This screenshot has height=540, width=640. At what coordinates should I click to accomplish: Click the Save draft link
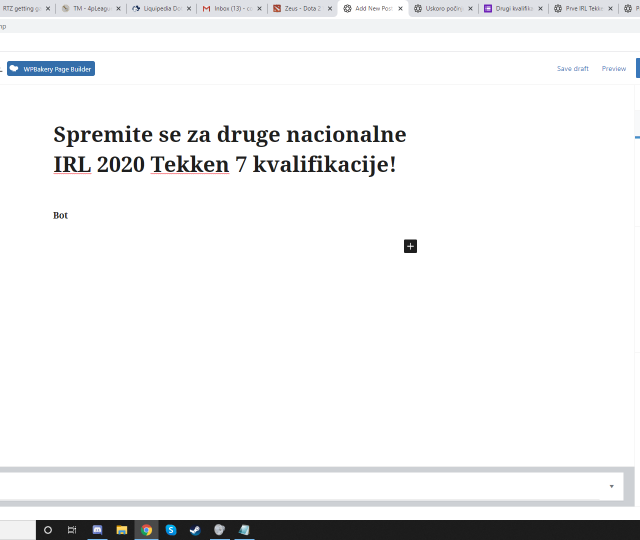(x=572, y=69)
